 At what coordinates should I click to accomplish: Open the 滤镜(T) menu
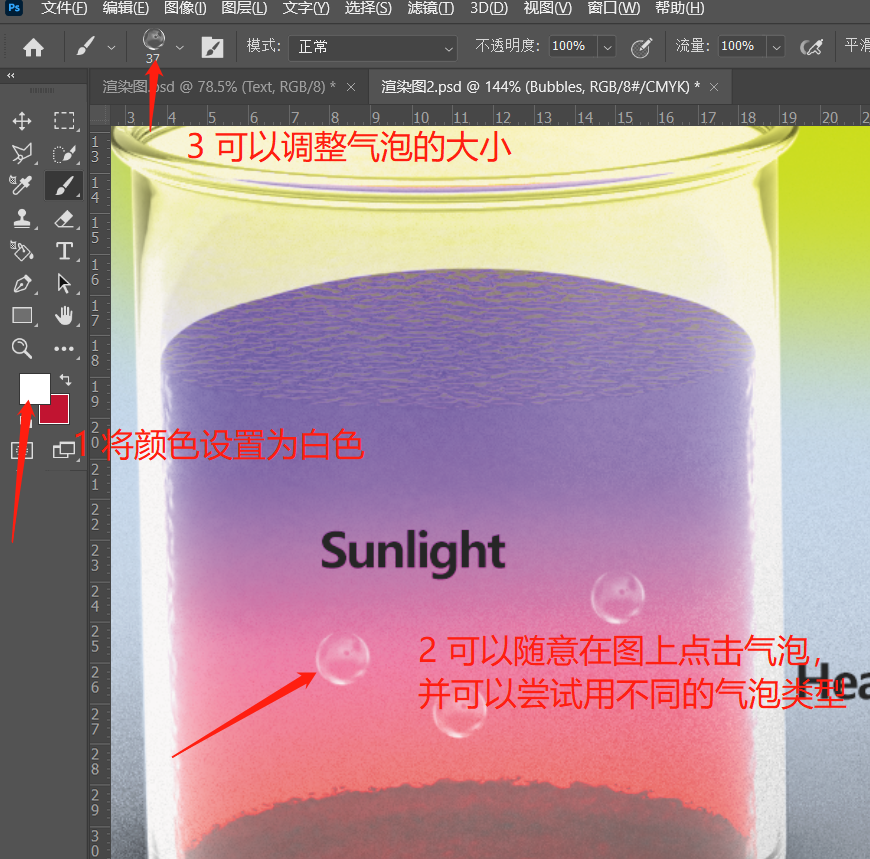431,8
